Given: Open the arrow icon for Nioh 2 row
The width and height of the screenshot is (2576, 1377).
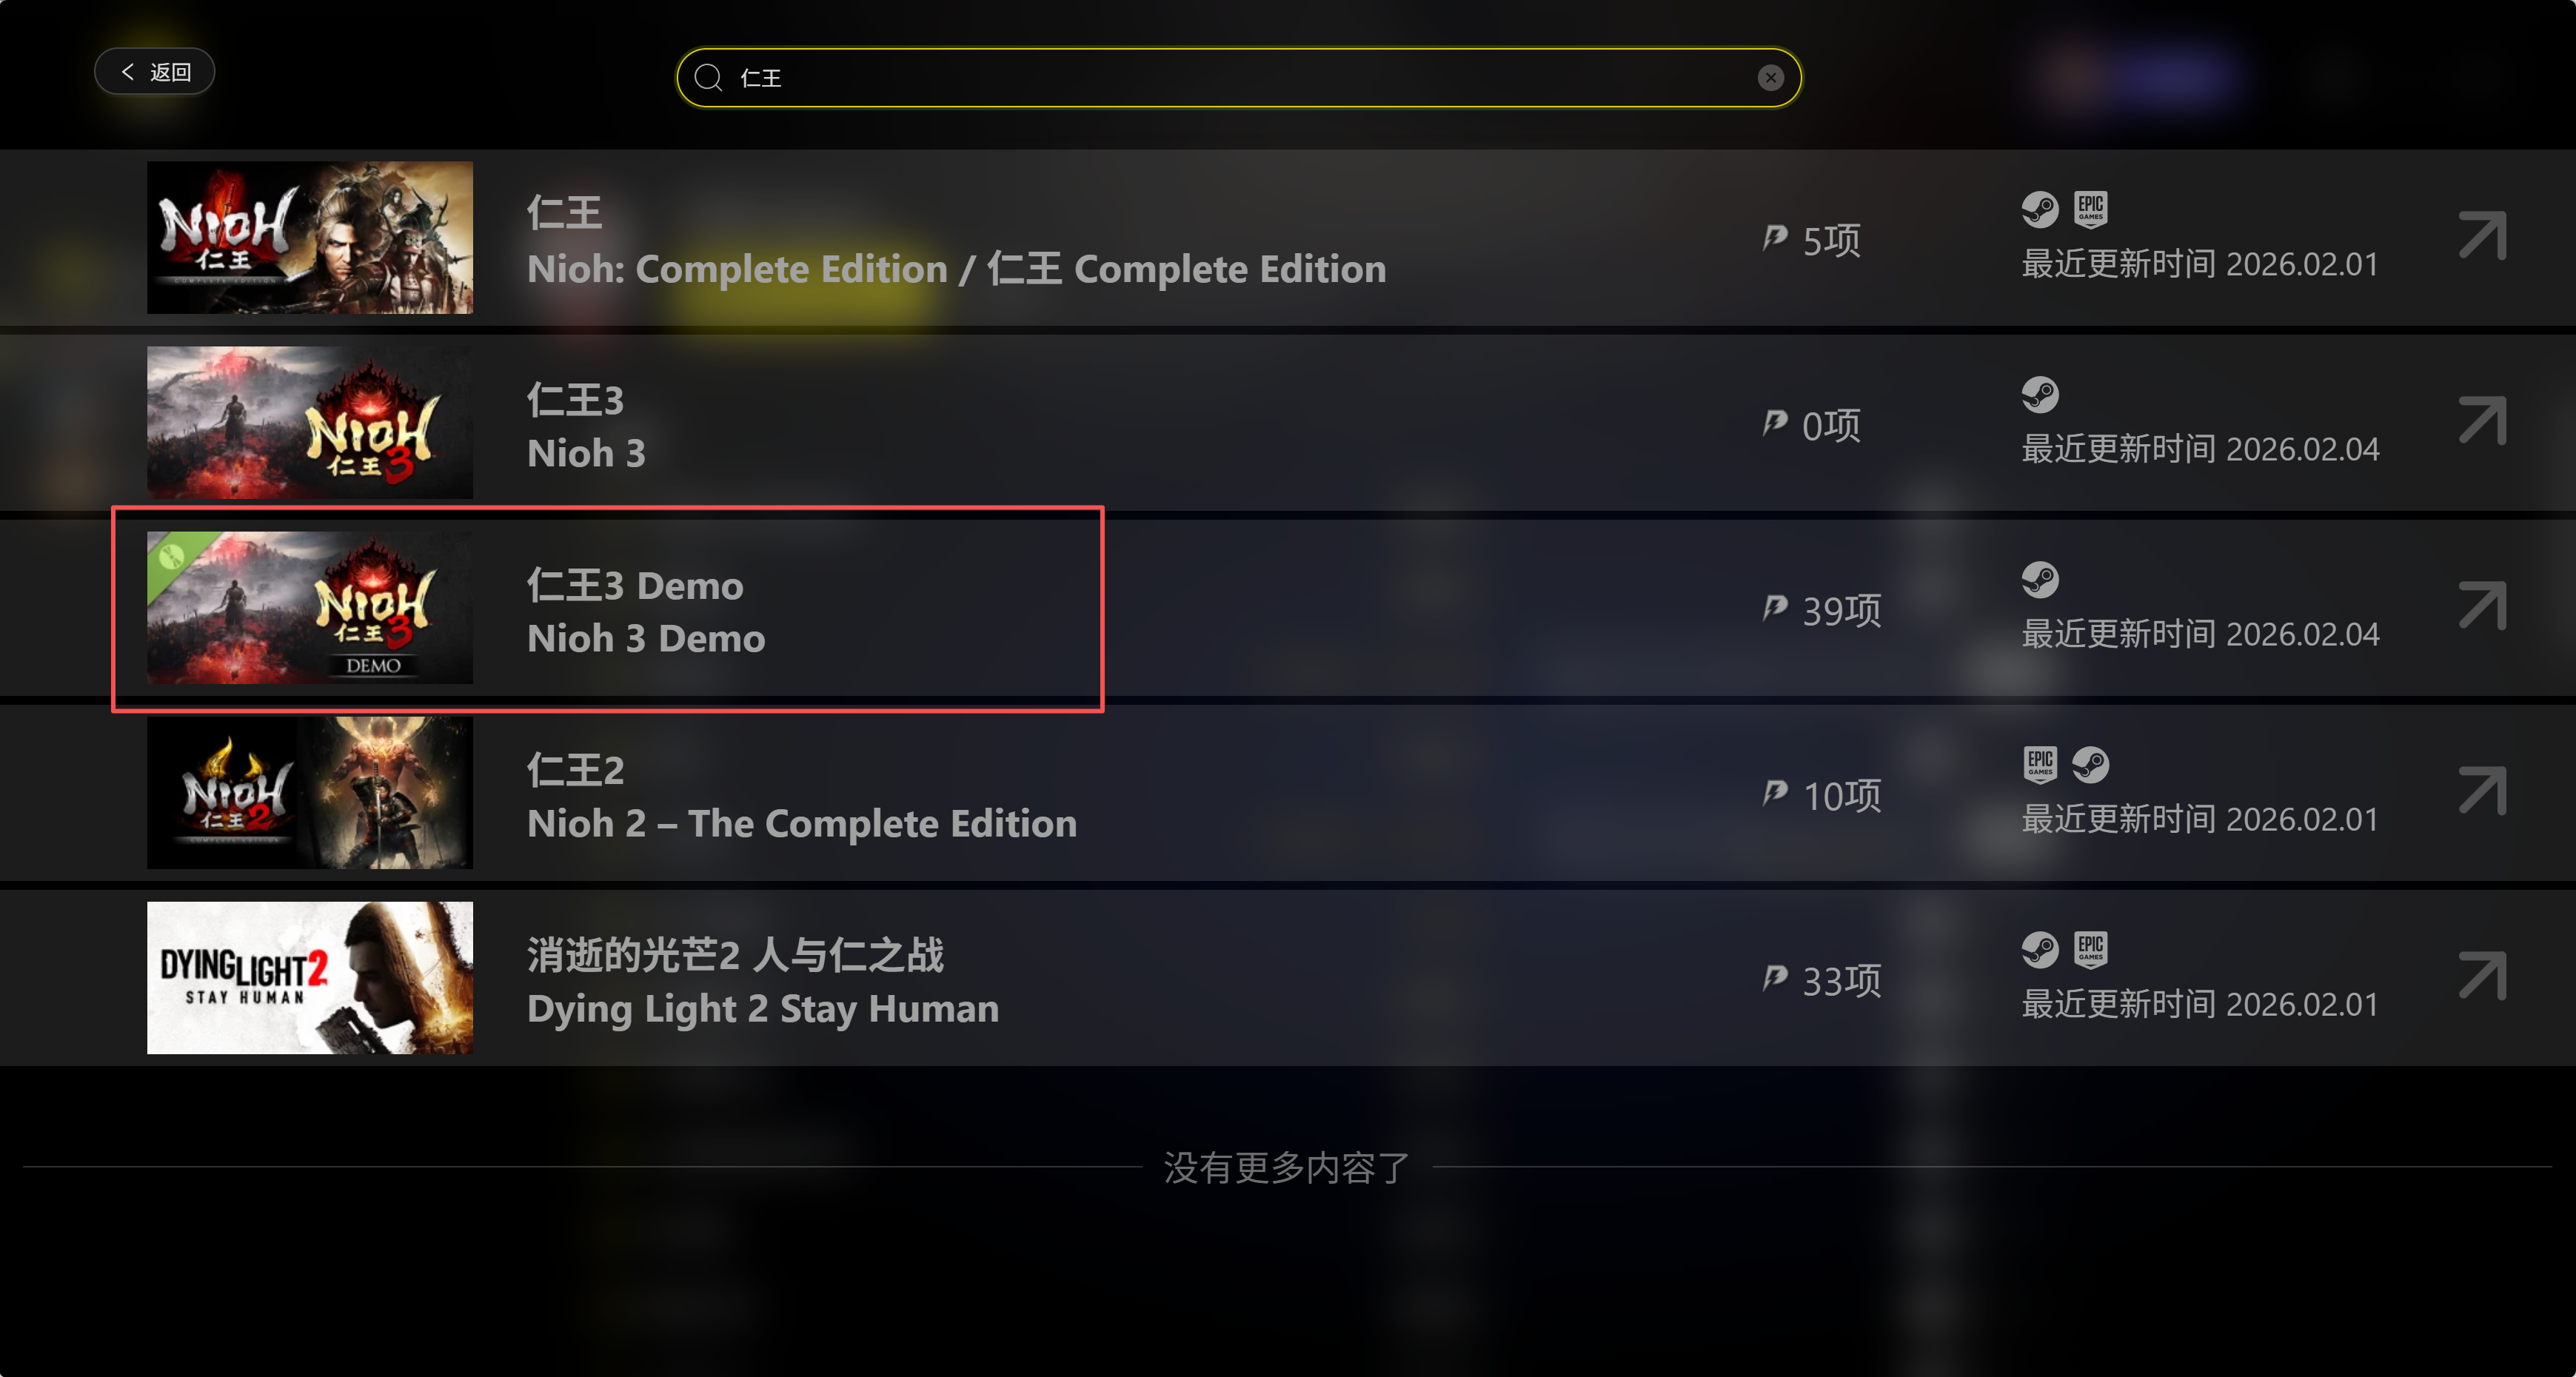Looking at the screenshot, I should click(x=2482, y=791).
